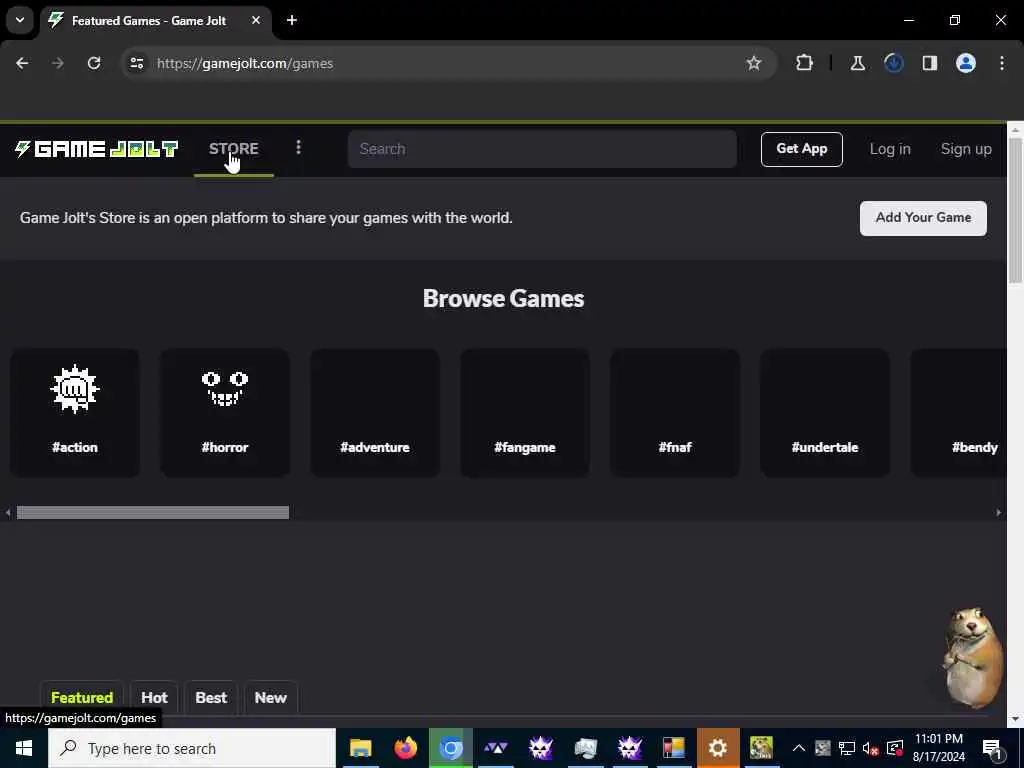Screen dimensions: 1024x768
Task: Bookmark this page with the star icon
Action: pyautogui.click(x=754, y=63)
